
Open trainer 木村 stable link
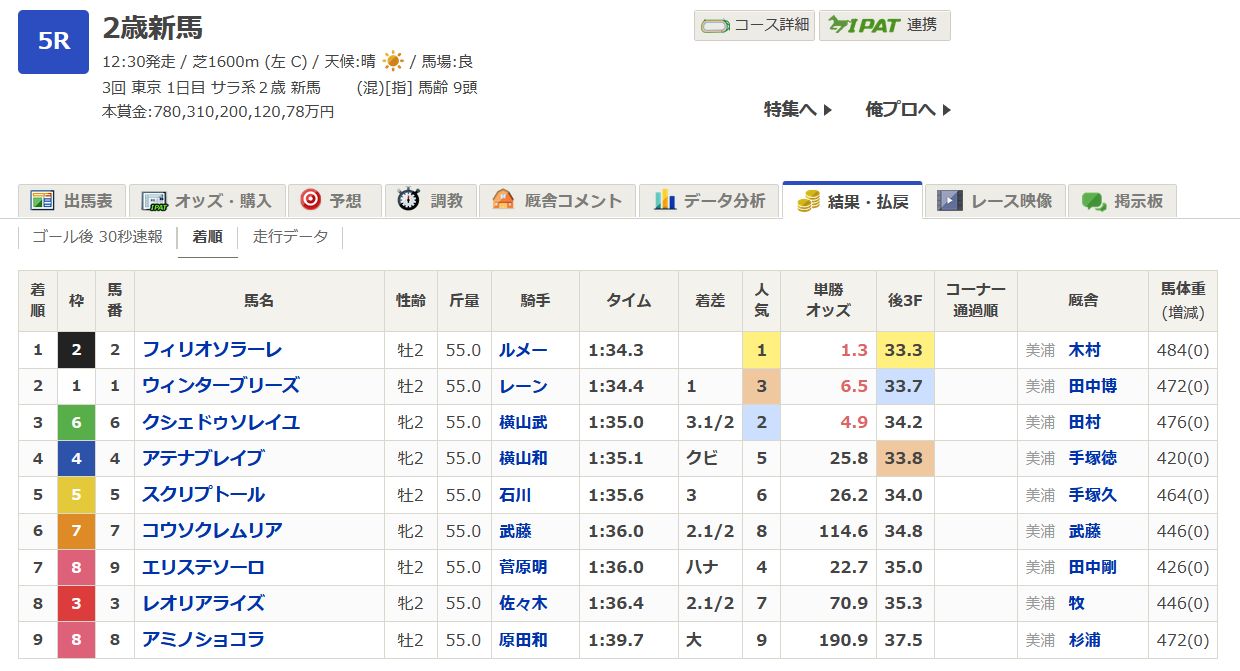point(1084,351)
